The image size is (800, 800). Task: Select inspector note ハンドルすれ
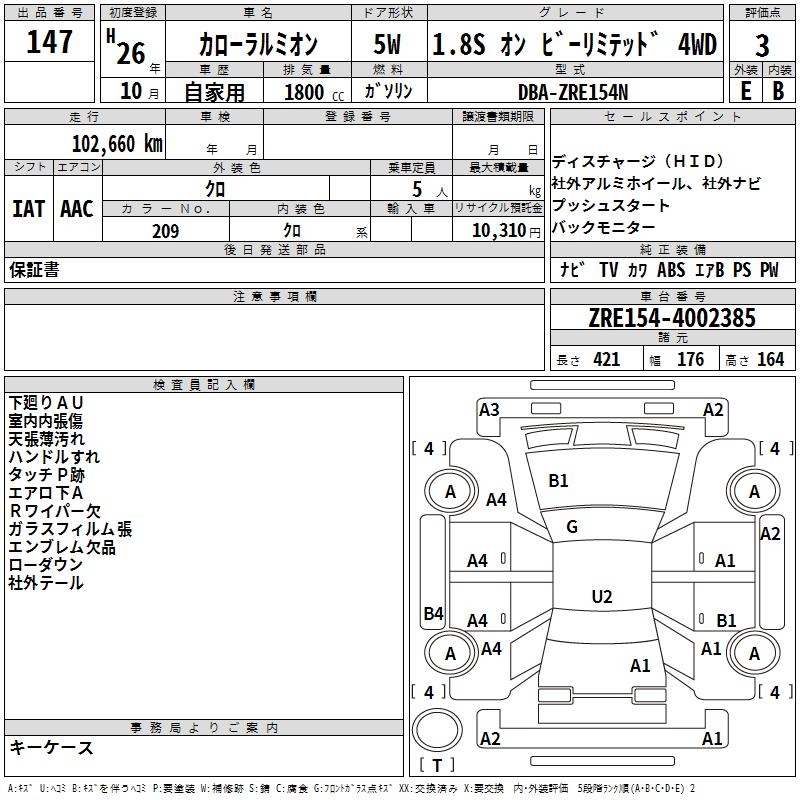[x=54, y=457]
